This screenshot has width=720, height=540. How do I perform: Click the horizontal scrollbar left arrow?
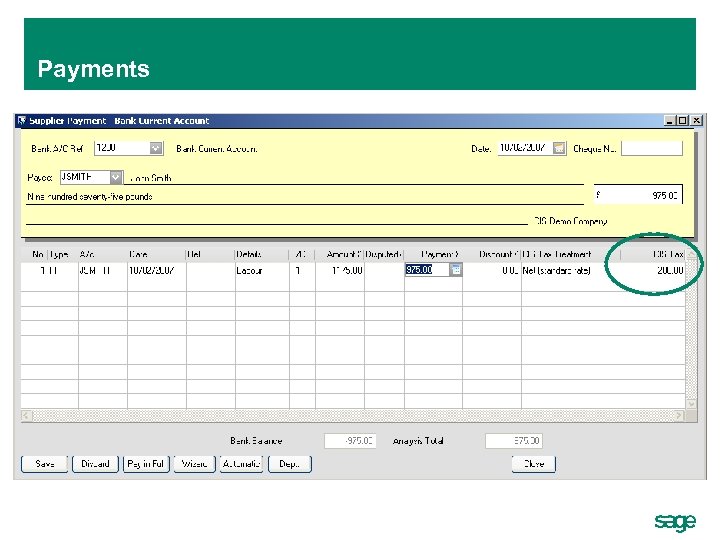coord(27,416)
